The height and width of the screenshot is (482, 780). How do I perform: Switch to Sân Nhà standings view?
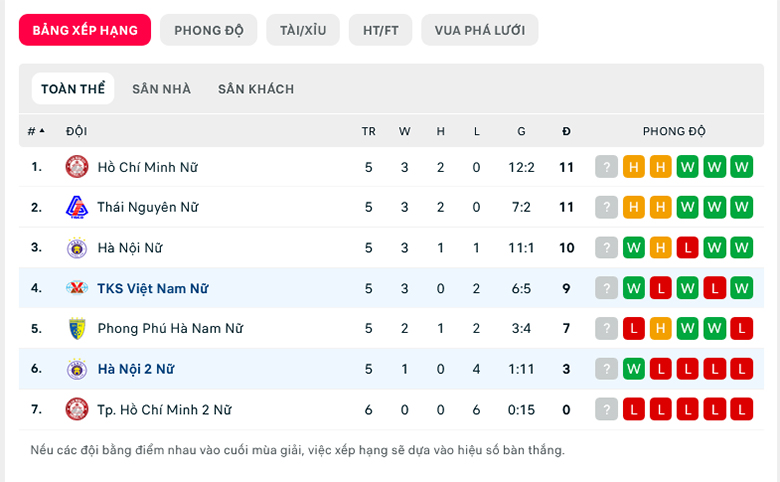point(161,89)
